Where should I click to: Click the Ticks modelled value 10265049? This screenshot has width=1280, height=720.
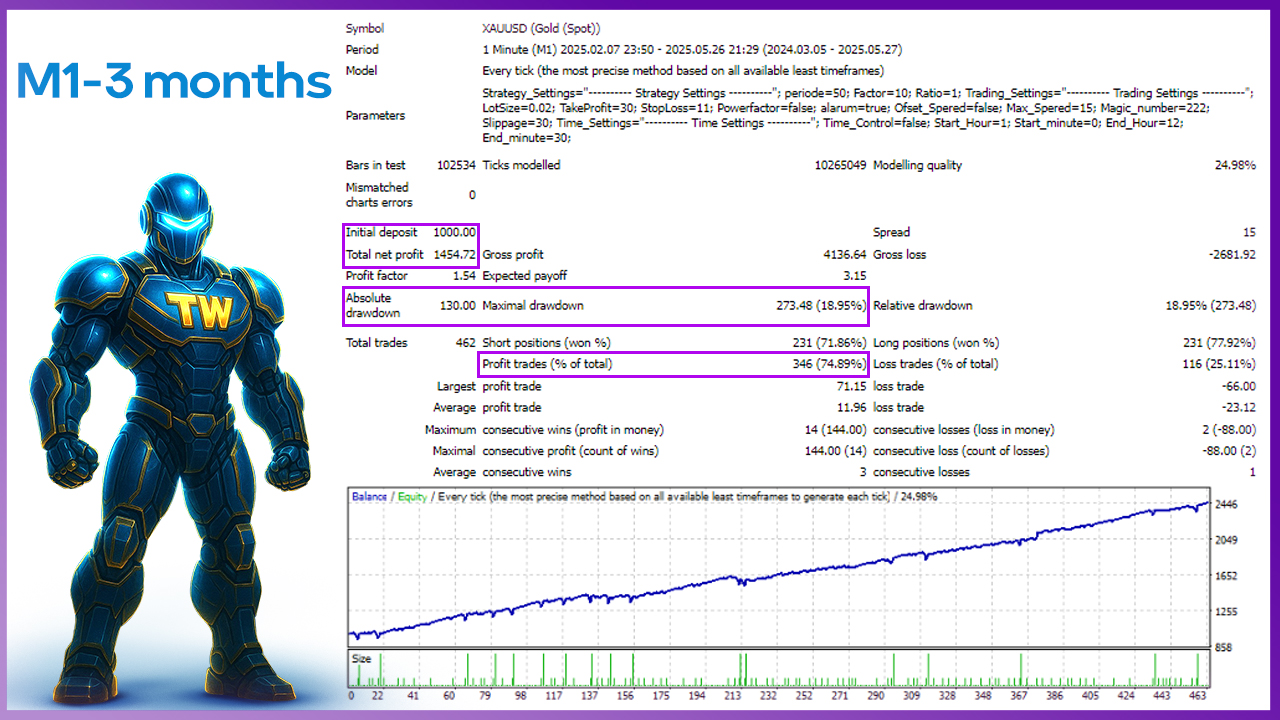(x=840, y=166)
